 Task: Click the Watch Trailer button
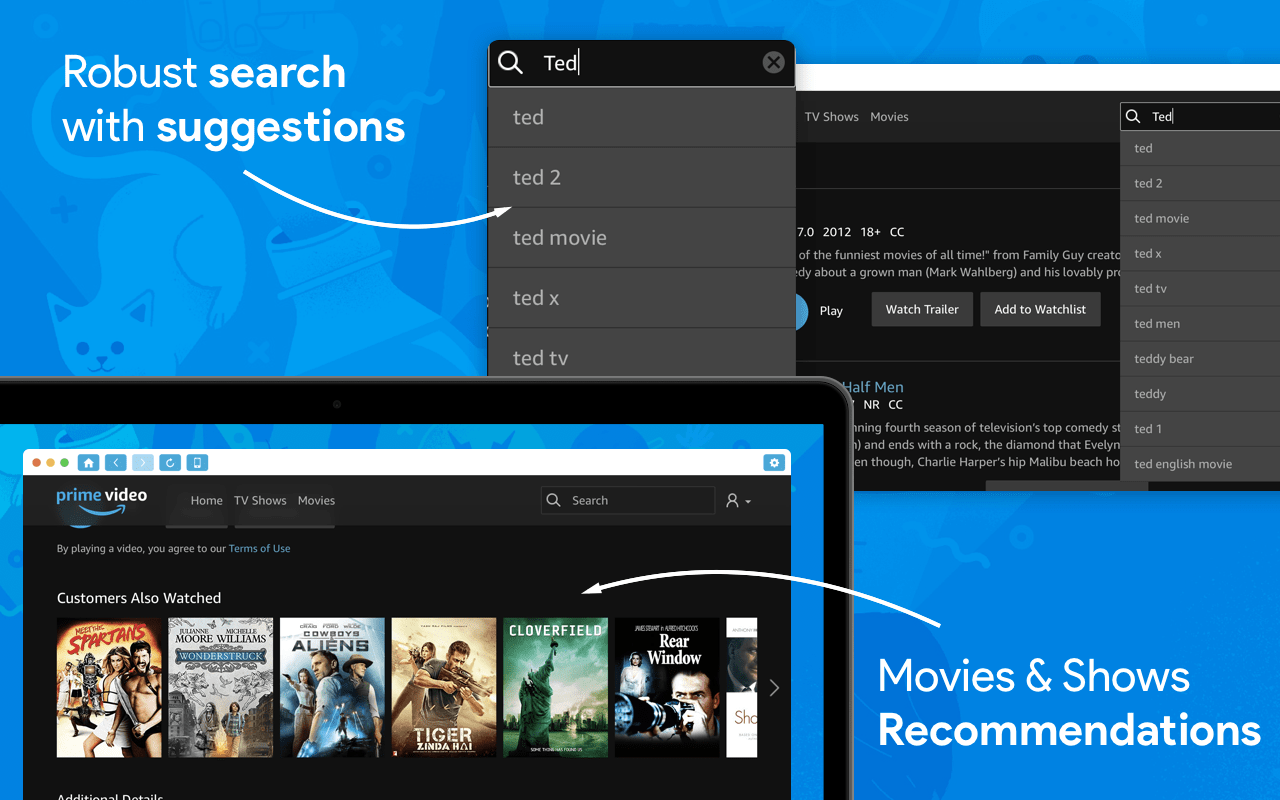click(x=922, y=309)
